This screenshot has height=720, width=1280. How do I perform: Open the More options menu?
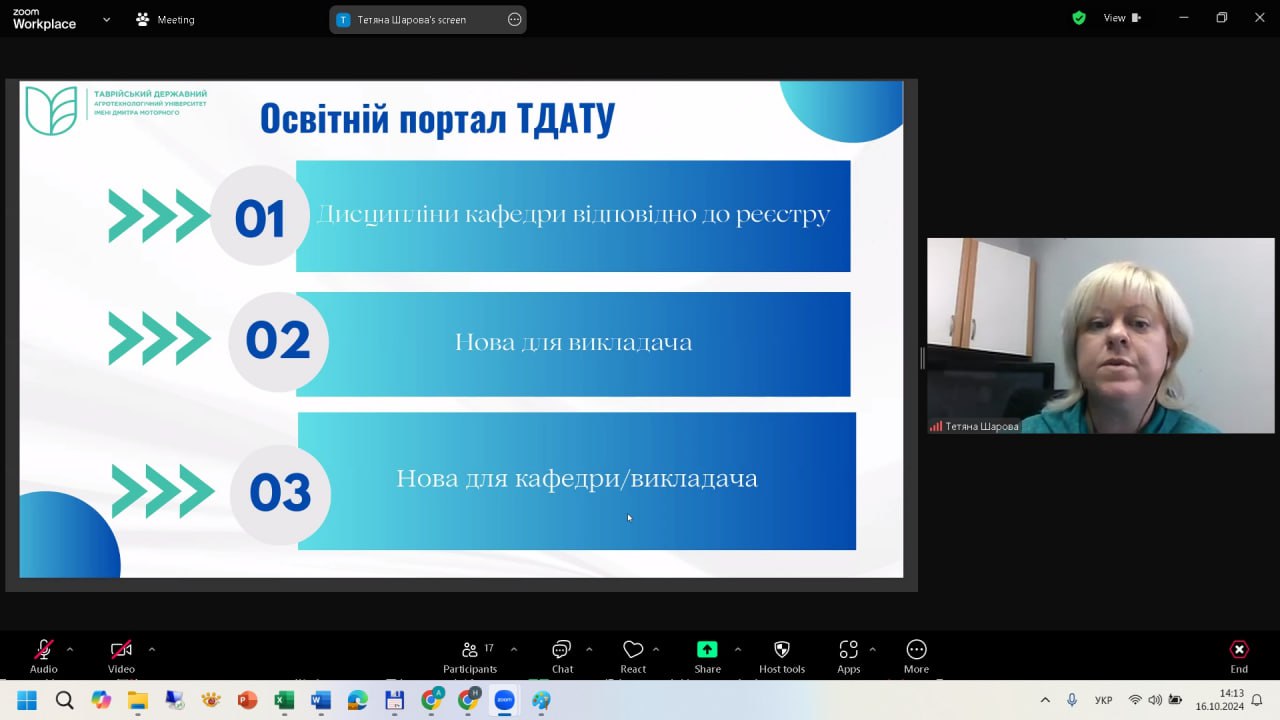tap(916, 656)
